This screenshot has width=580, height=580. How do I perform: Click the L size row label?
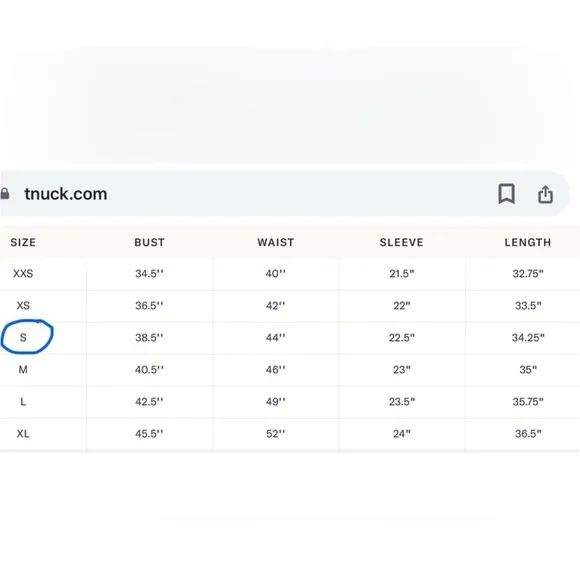[23, 401]
